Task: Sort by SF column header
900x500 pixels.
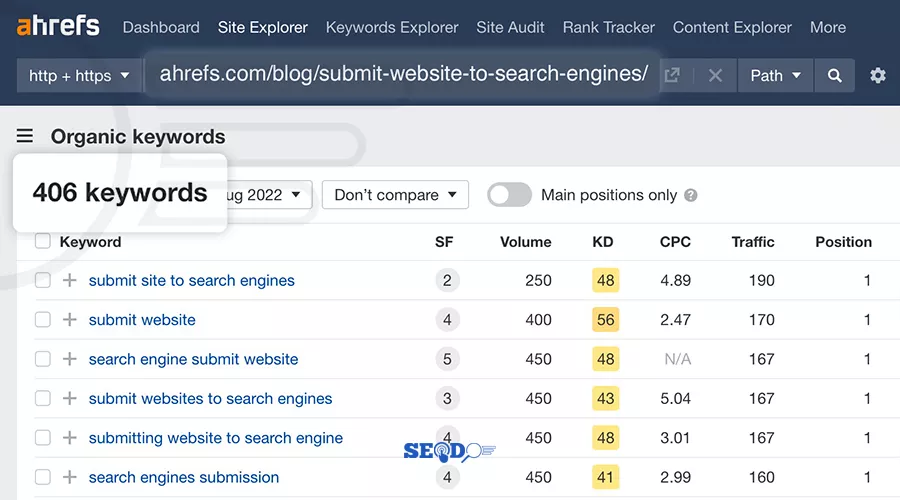Action: coord(444,242)
